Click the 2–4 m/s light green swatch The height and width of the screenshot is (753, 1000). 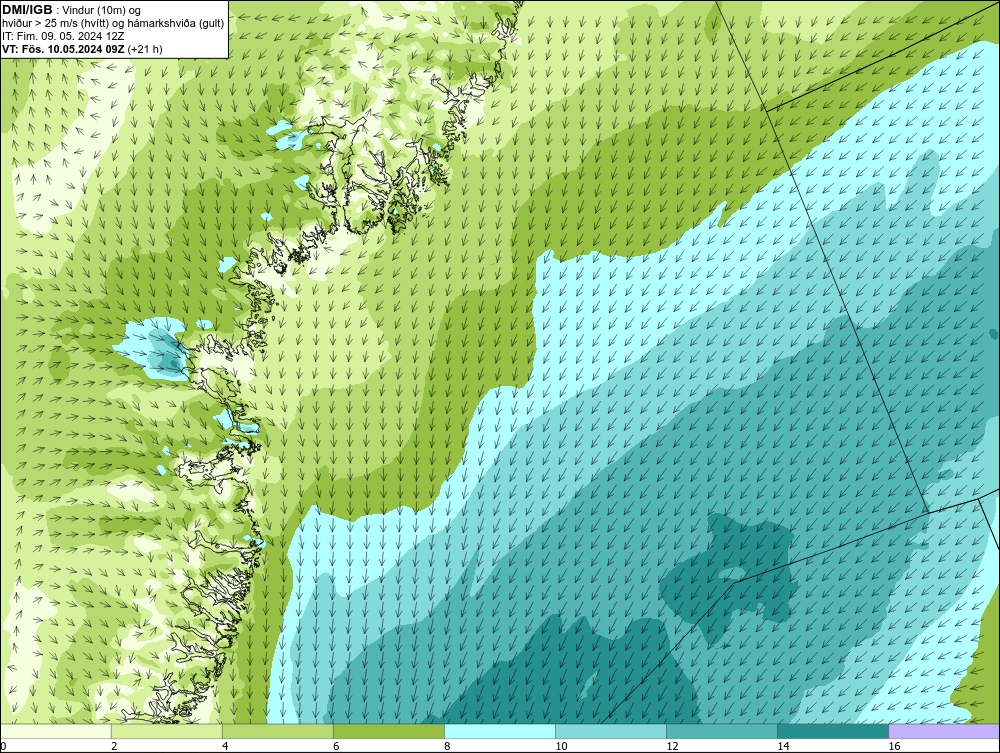pyautogui.click(x=167, y=731)
